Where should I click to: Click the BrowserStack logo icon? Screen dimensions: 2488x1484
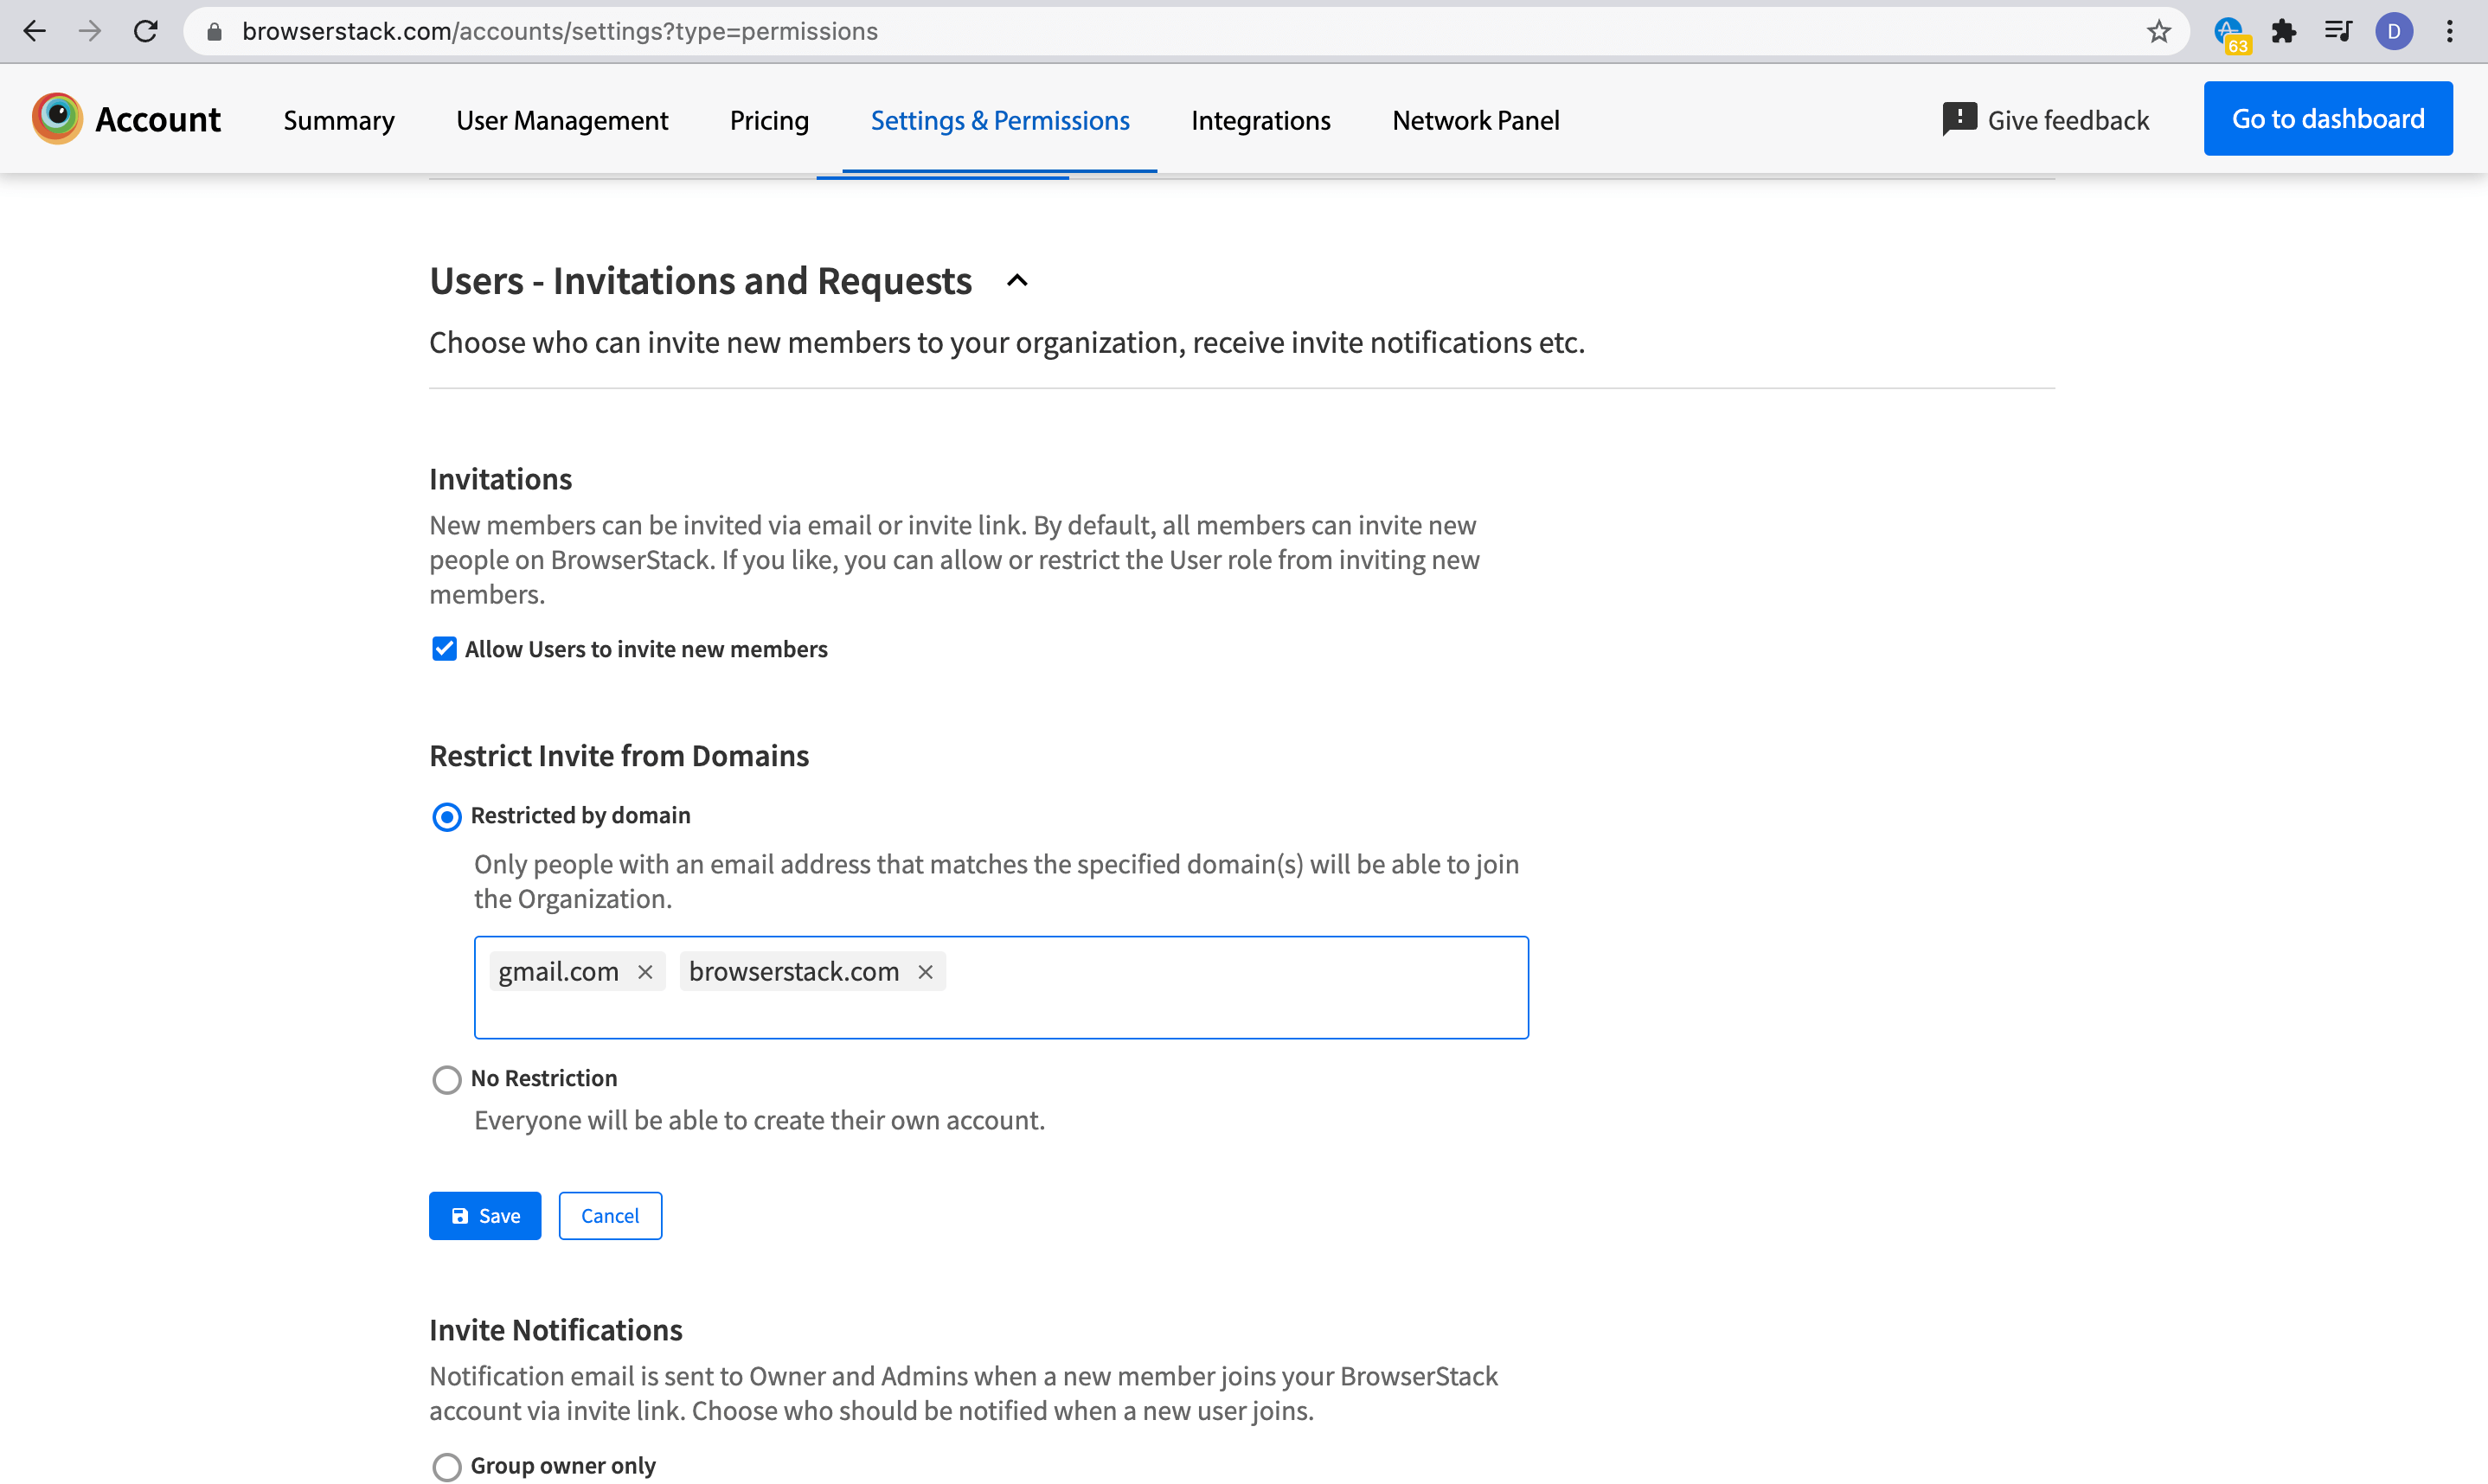[57, 119]
